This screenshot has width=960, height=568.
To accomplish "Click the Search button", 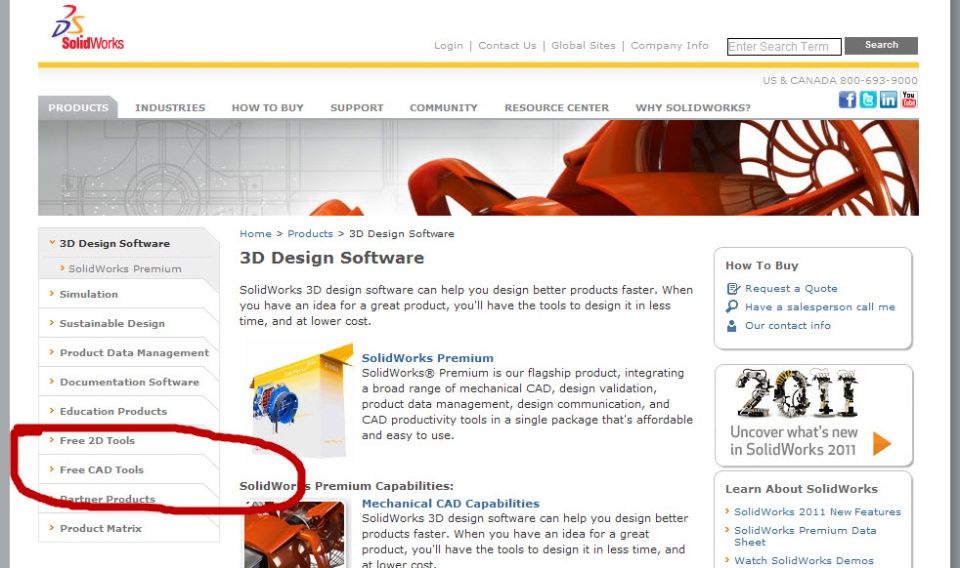I will point(881,45).
